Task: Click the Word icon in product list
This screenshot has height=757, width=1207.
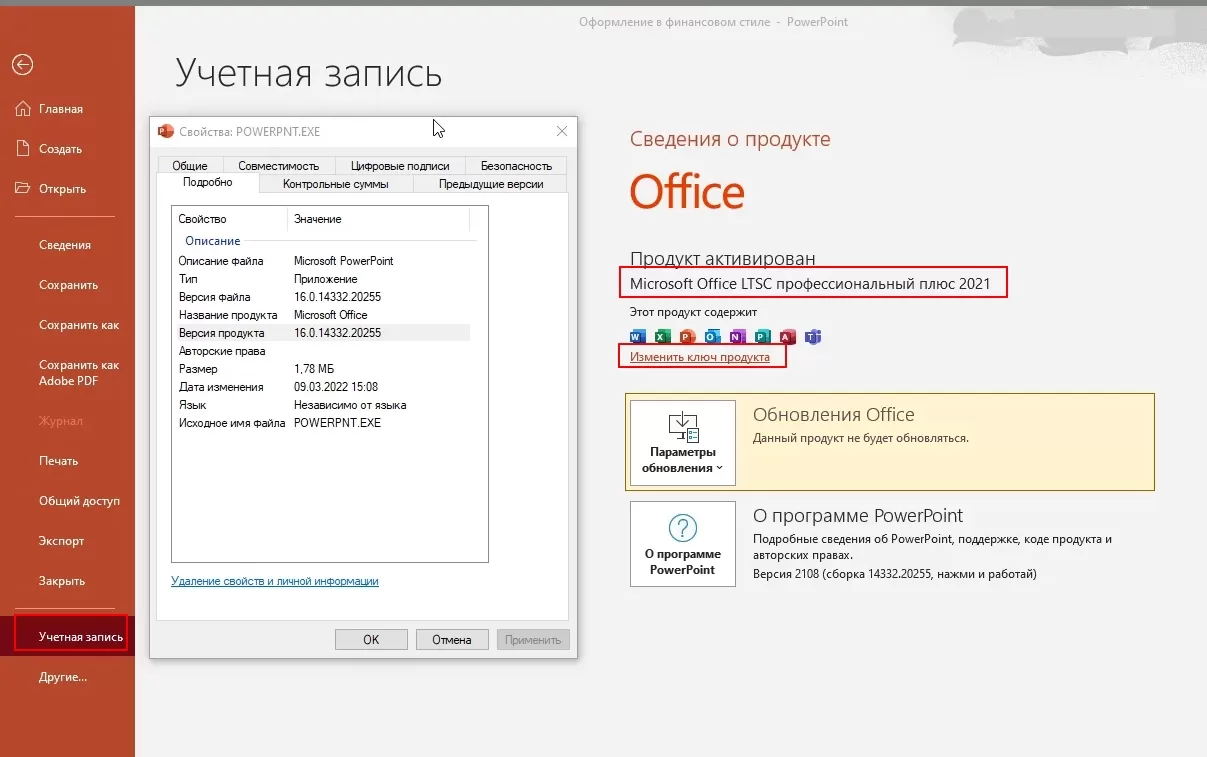Action: [x=638, y=337]
